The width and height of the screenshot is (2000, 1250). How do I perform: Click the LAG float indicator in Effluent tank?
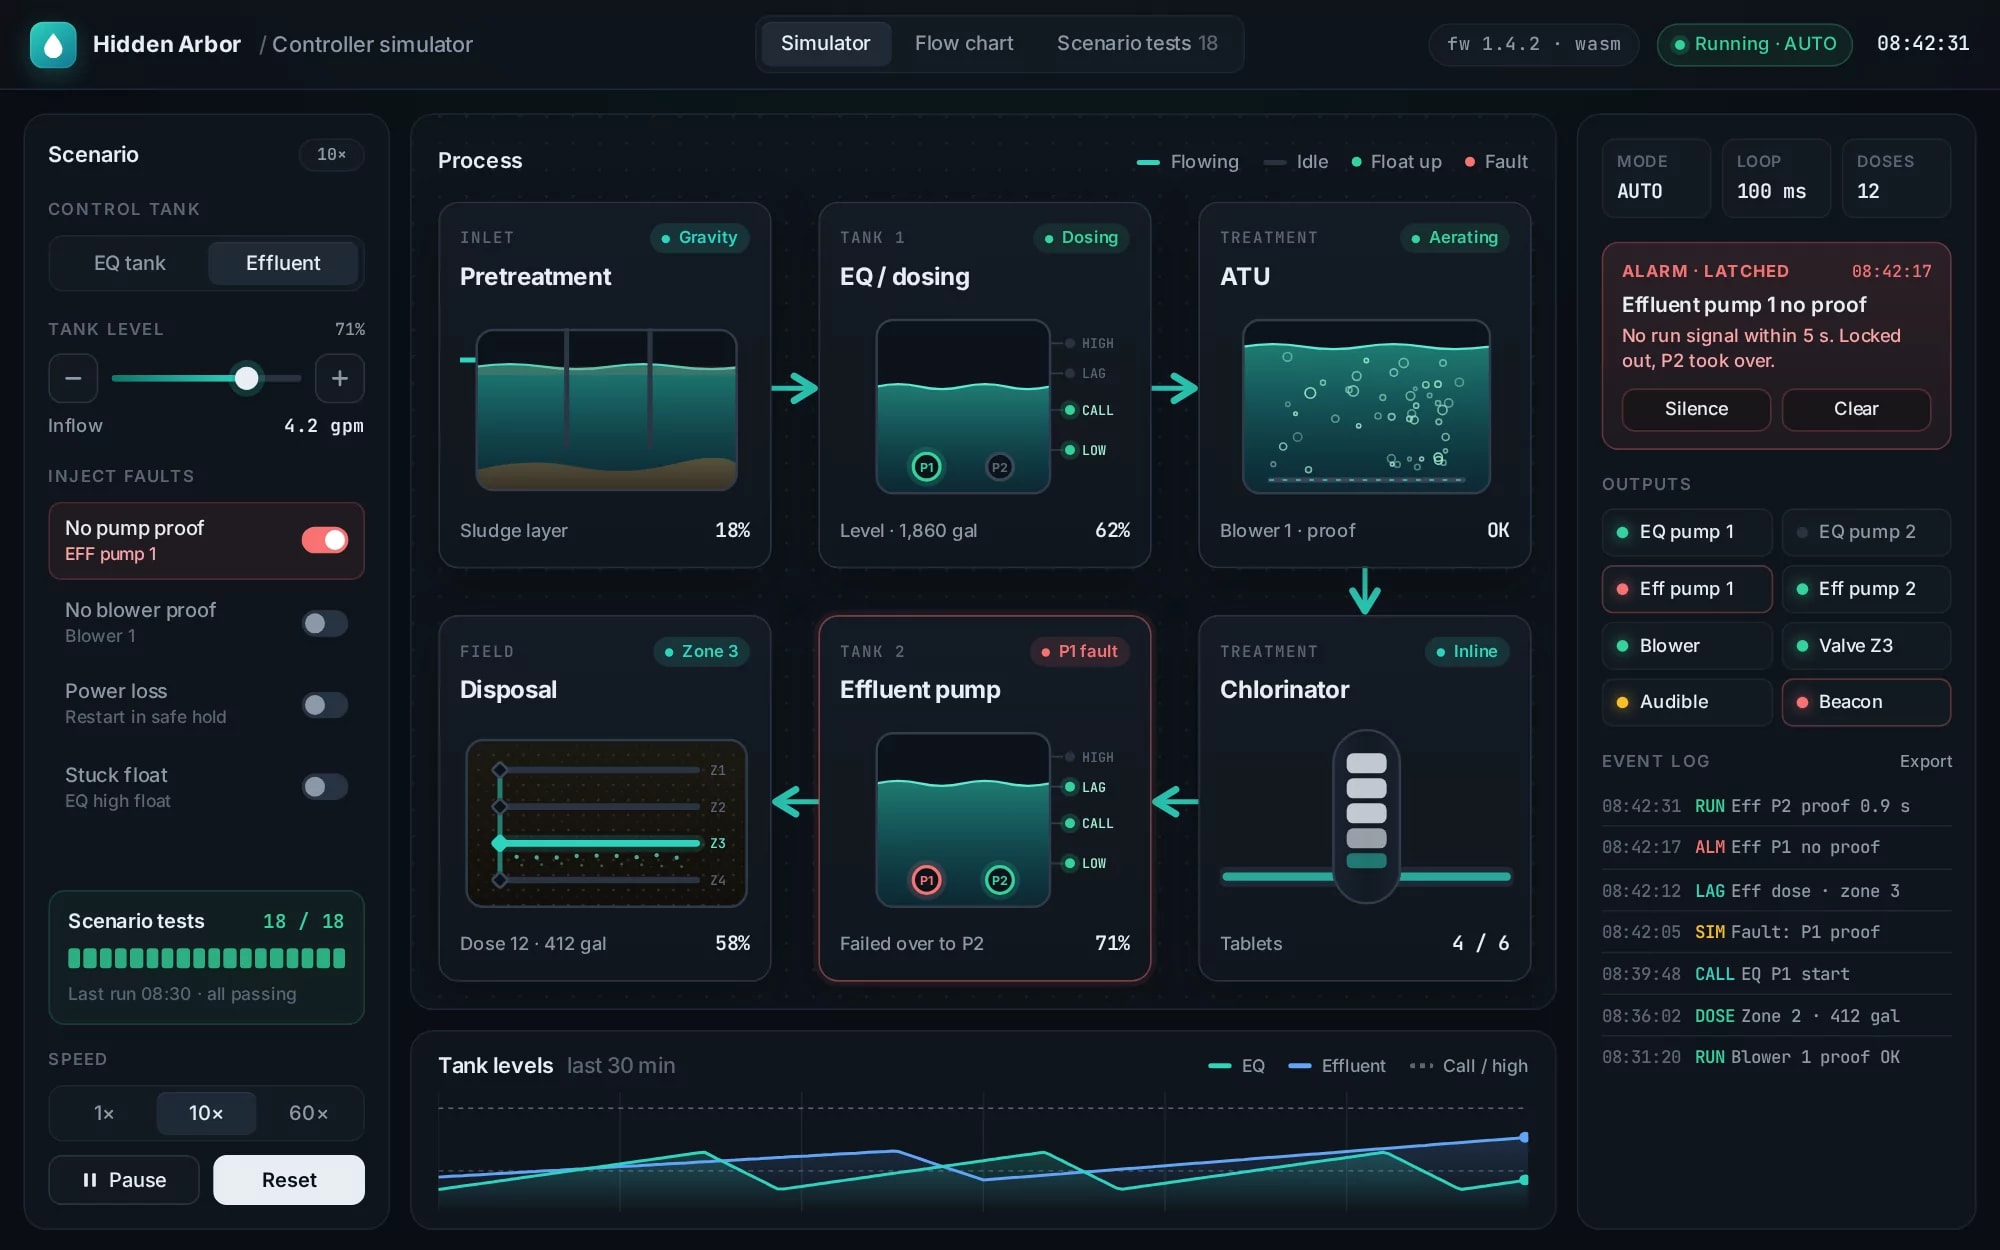(x=1086, y=787)
